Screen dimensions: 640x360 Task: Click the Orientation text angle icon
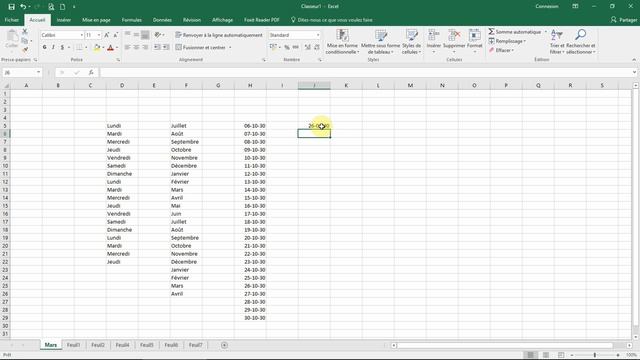coord(158,35)
